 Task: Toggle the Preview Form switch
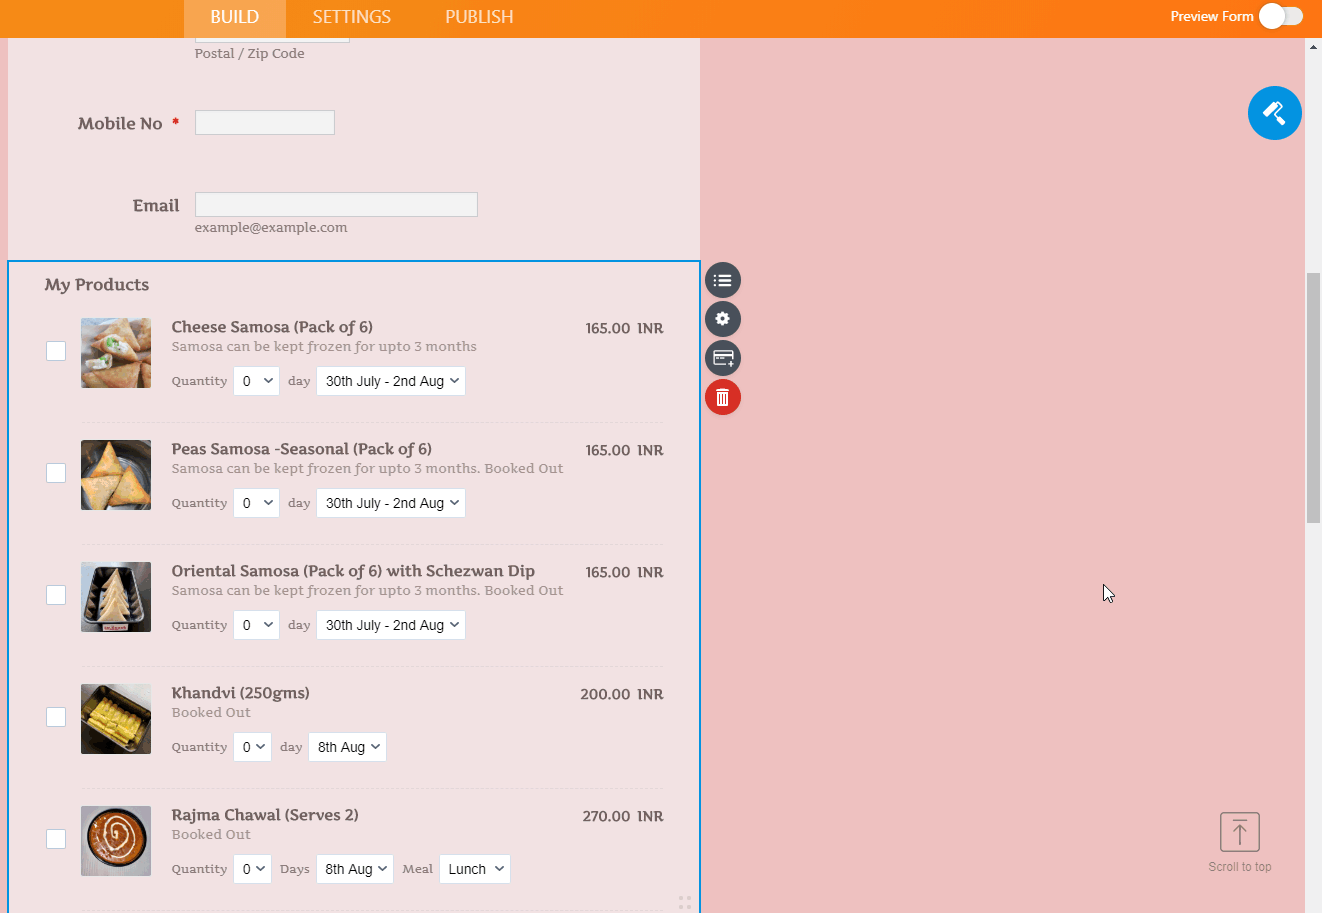[x=1280, y=16]
